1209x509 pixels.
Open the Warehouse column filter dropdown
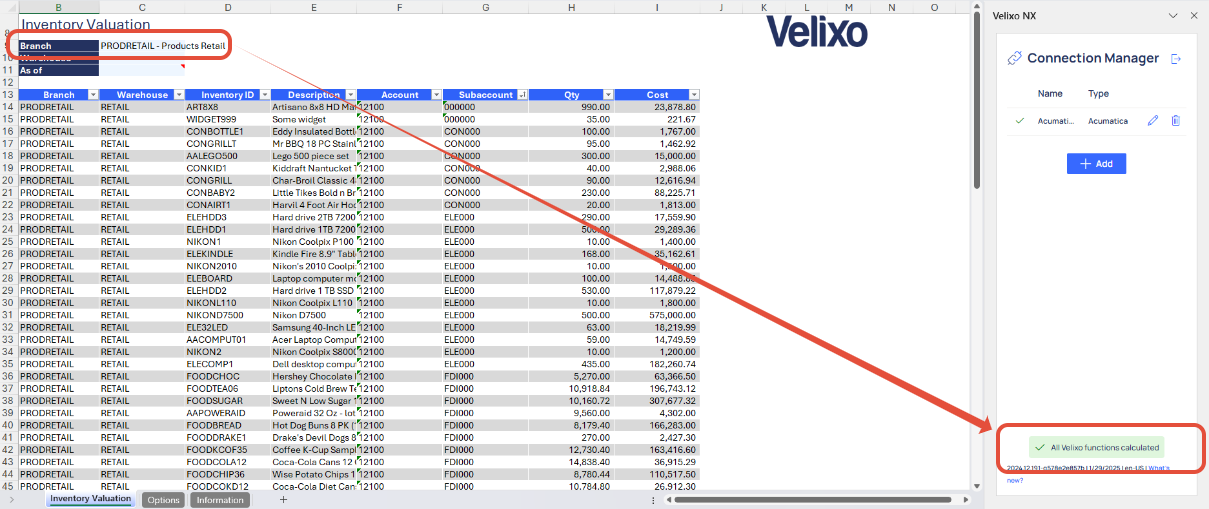(177, 95)
